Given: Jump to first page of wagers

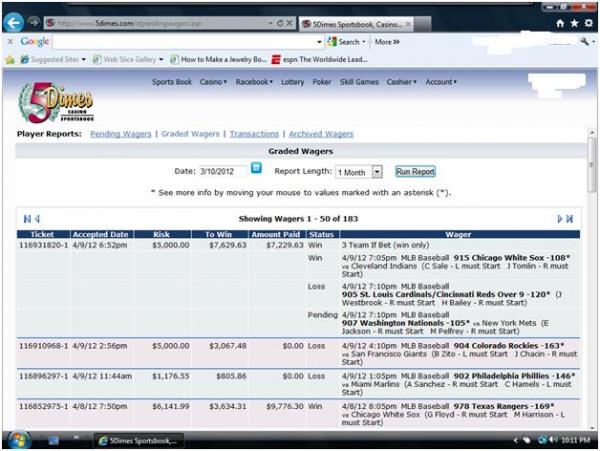Looking at the screenshot, I should (x=27, y=218).
